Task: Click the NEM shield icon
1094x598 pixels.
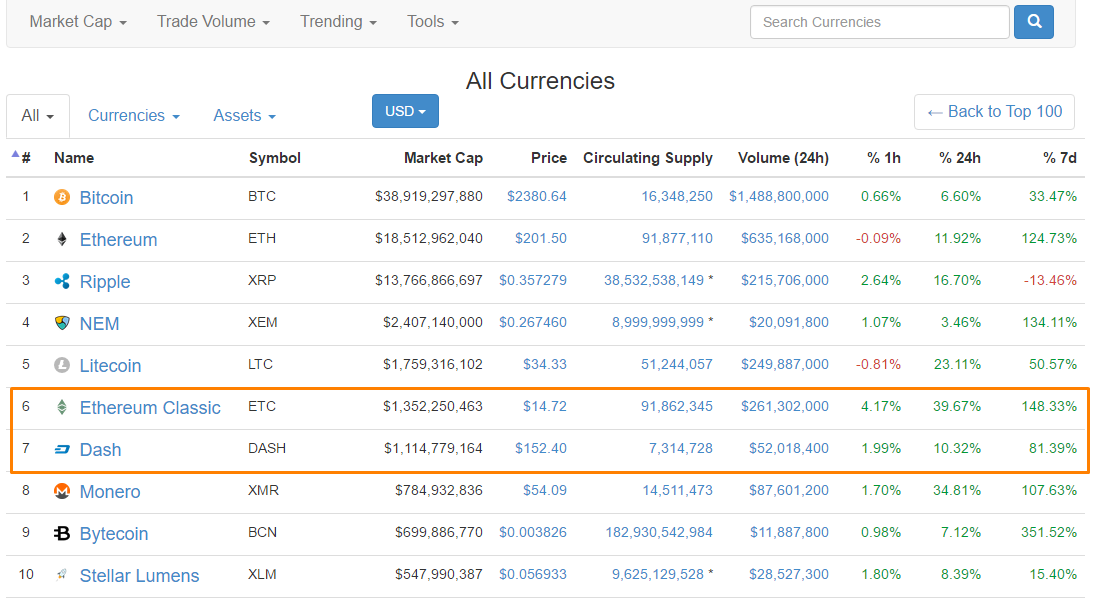Action: [x=62, y=323]
